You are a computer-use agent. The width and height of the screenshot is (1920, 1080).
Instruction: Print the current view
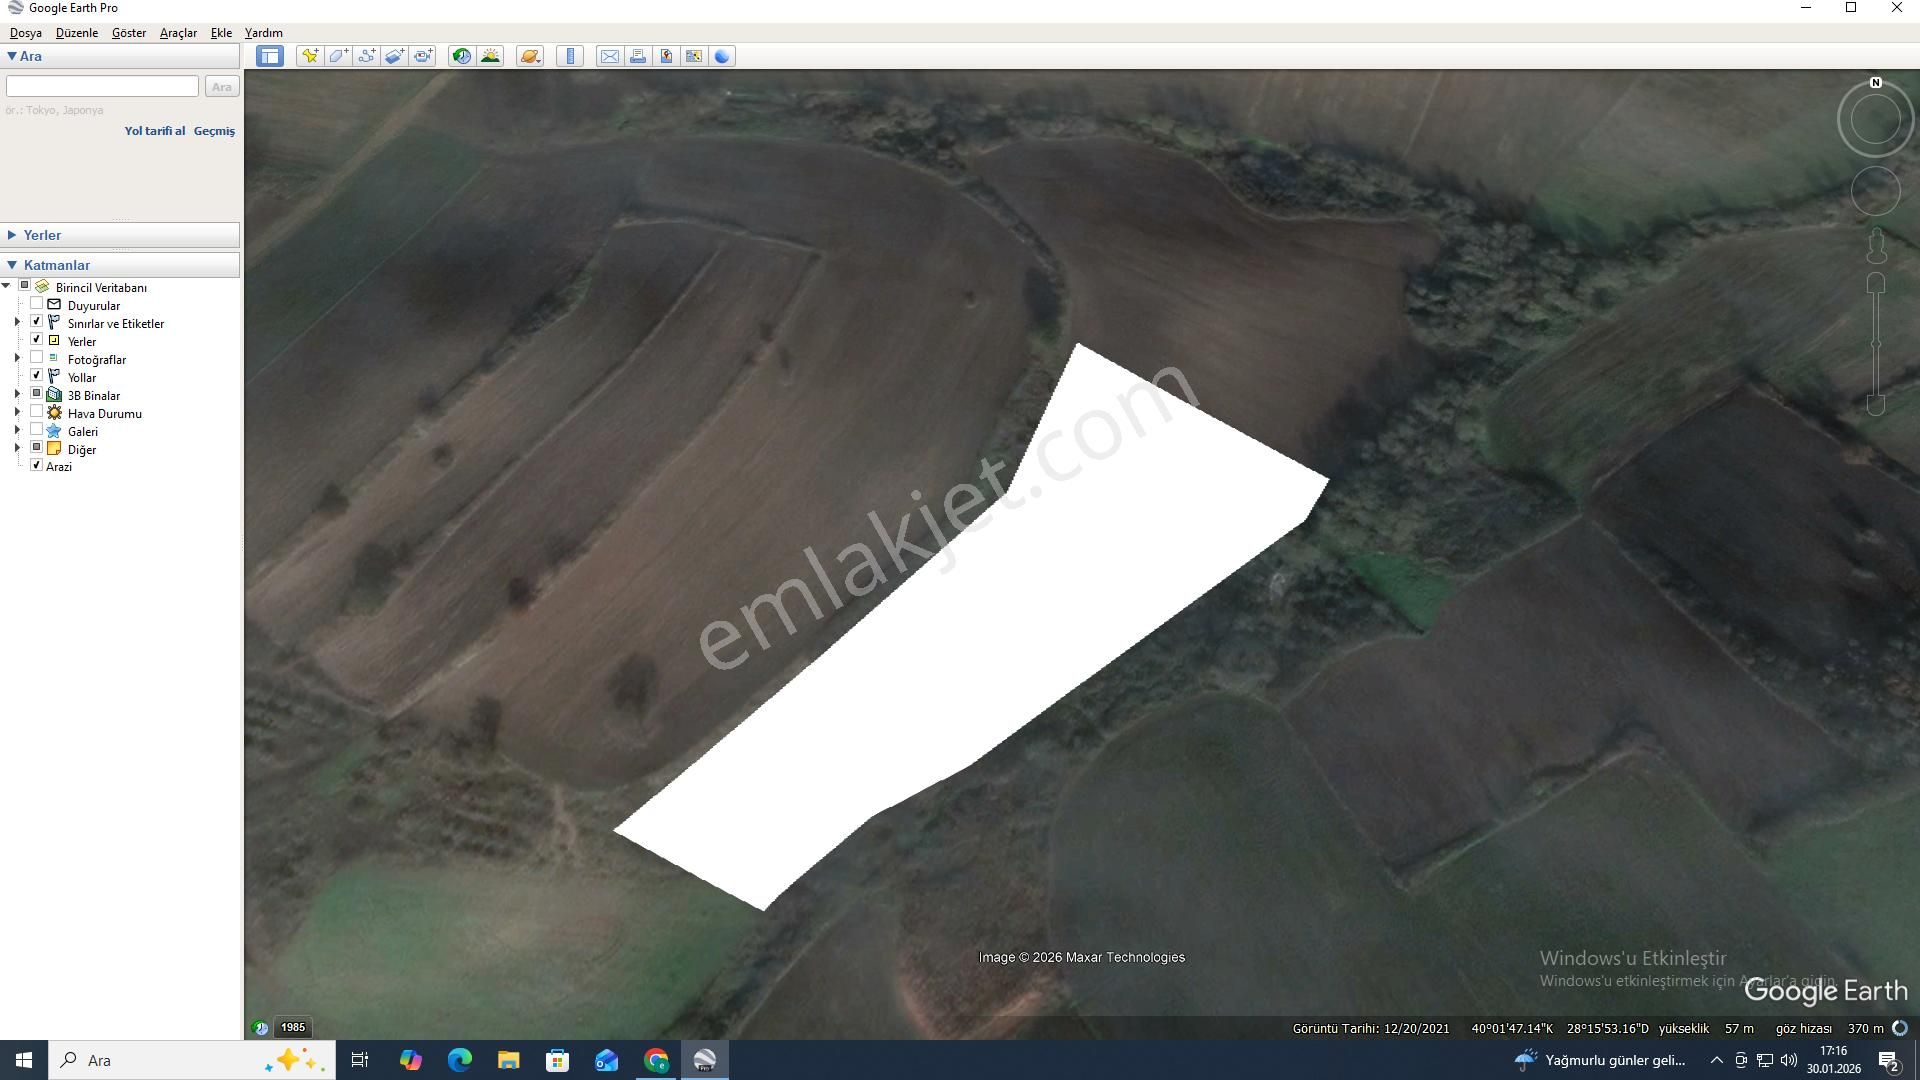click(x=637, y=56)
